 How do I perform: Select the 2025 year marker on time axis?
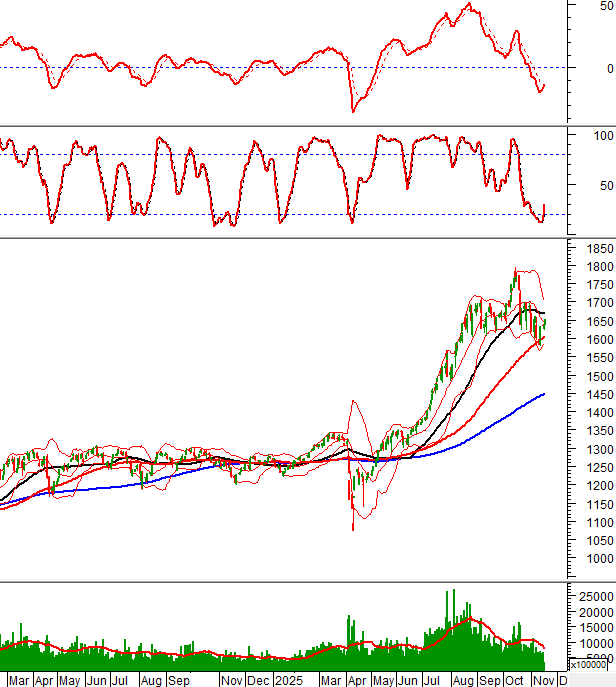point(290,680)
